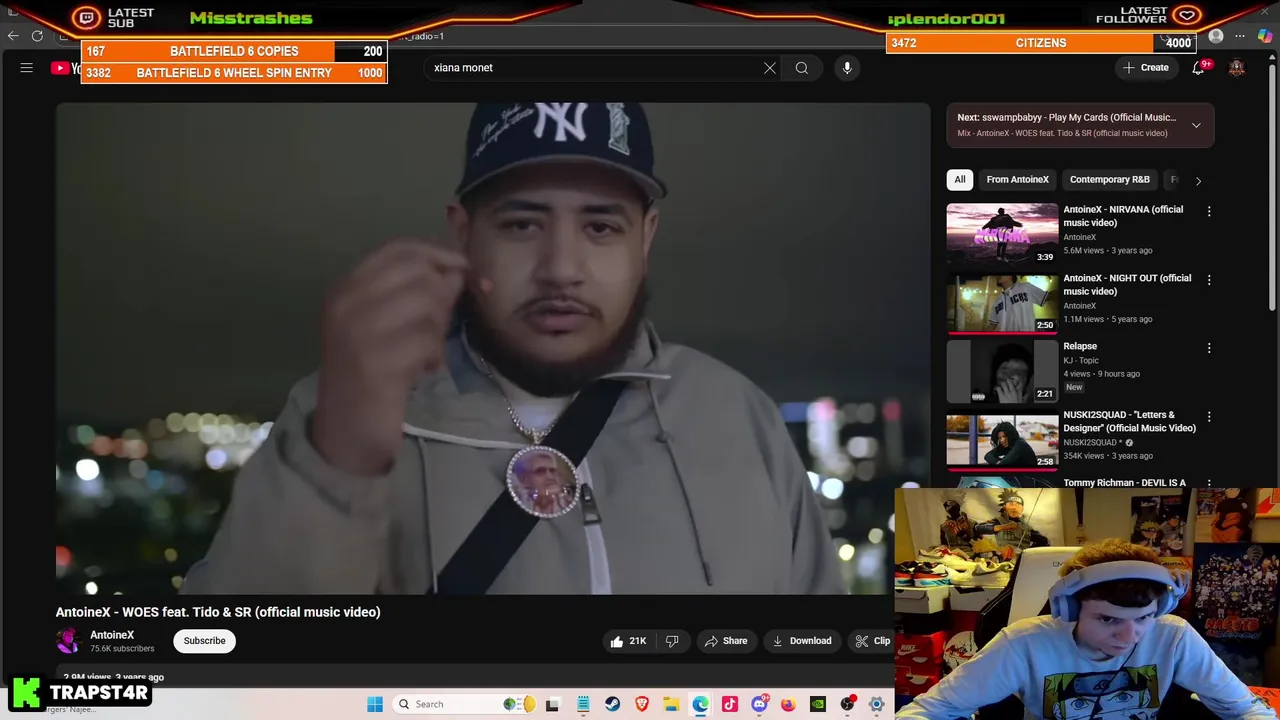Open the Copilot icon in the browser toolbar

tap(1265, 36)
